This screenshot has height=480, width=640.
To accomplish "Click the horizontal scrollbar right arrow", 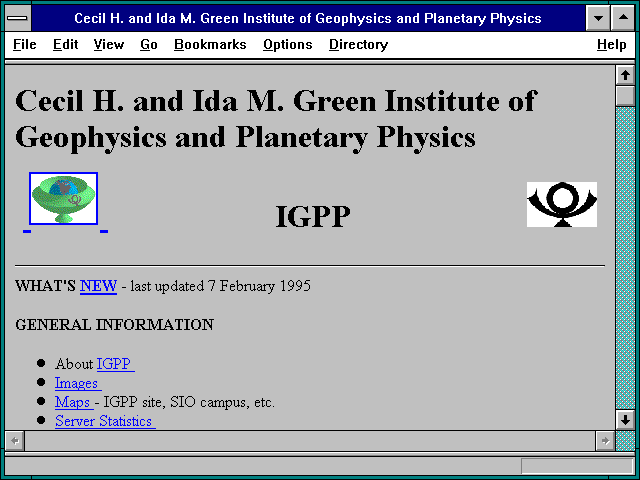I will click(x=605, y=441).
